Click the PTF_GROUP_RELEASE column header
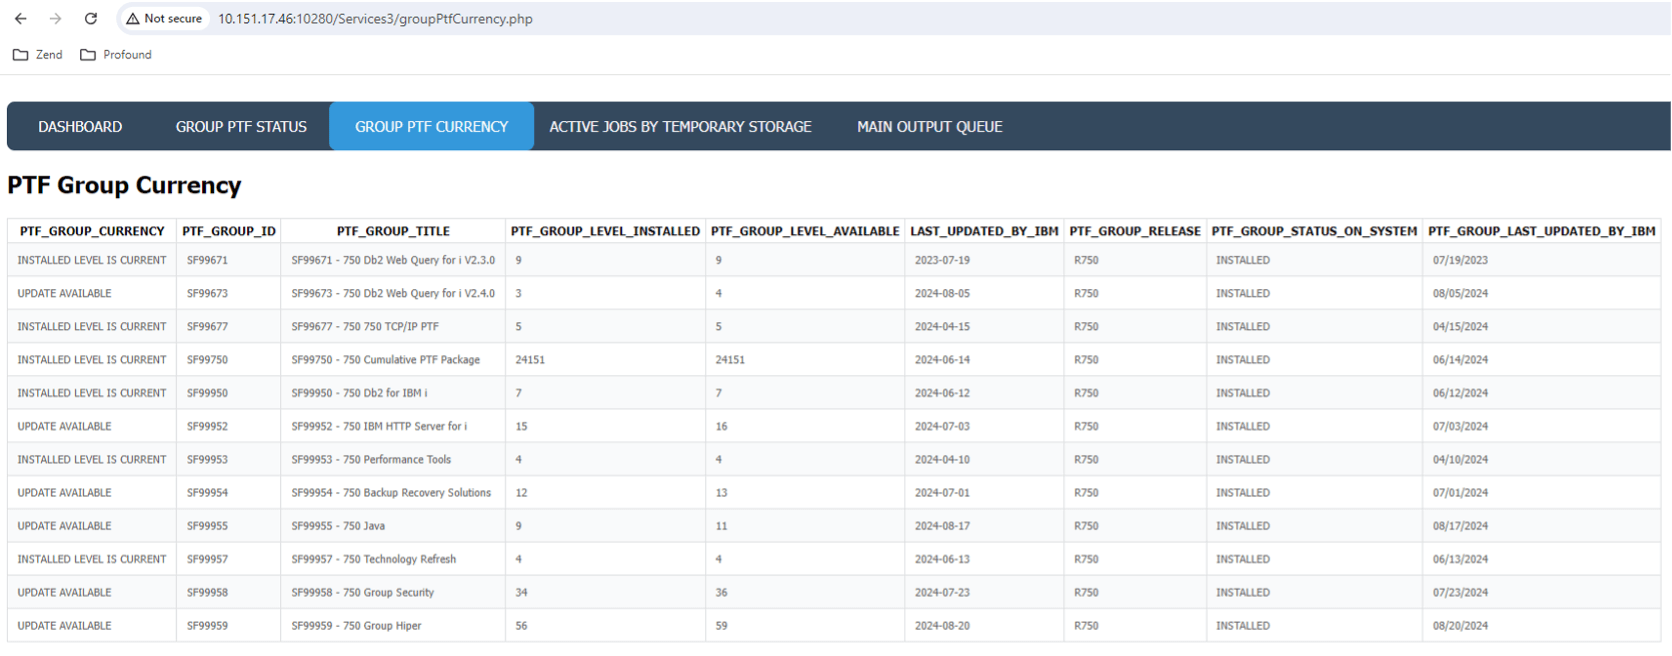This screenshot has height=656, width=1672. coord(1135,231)
